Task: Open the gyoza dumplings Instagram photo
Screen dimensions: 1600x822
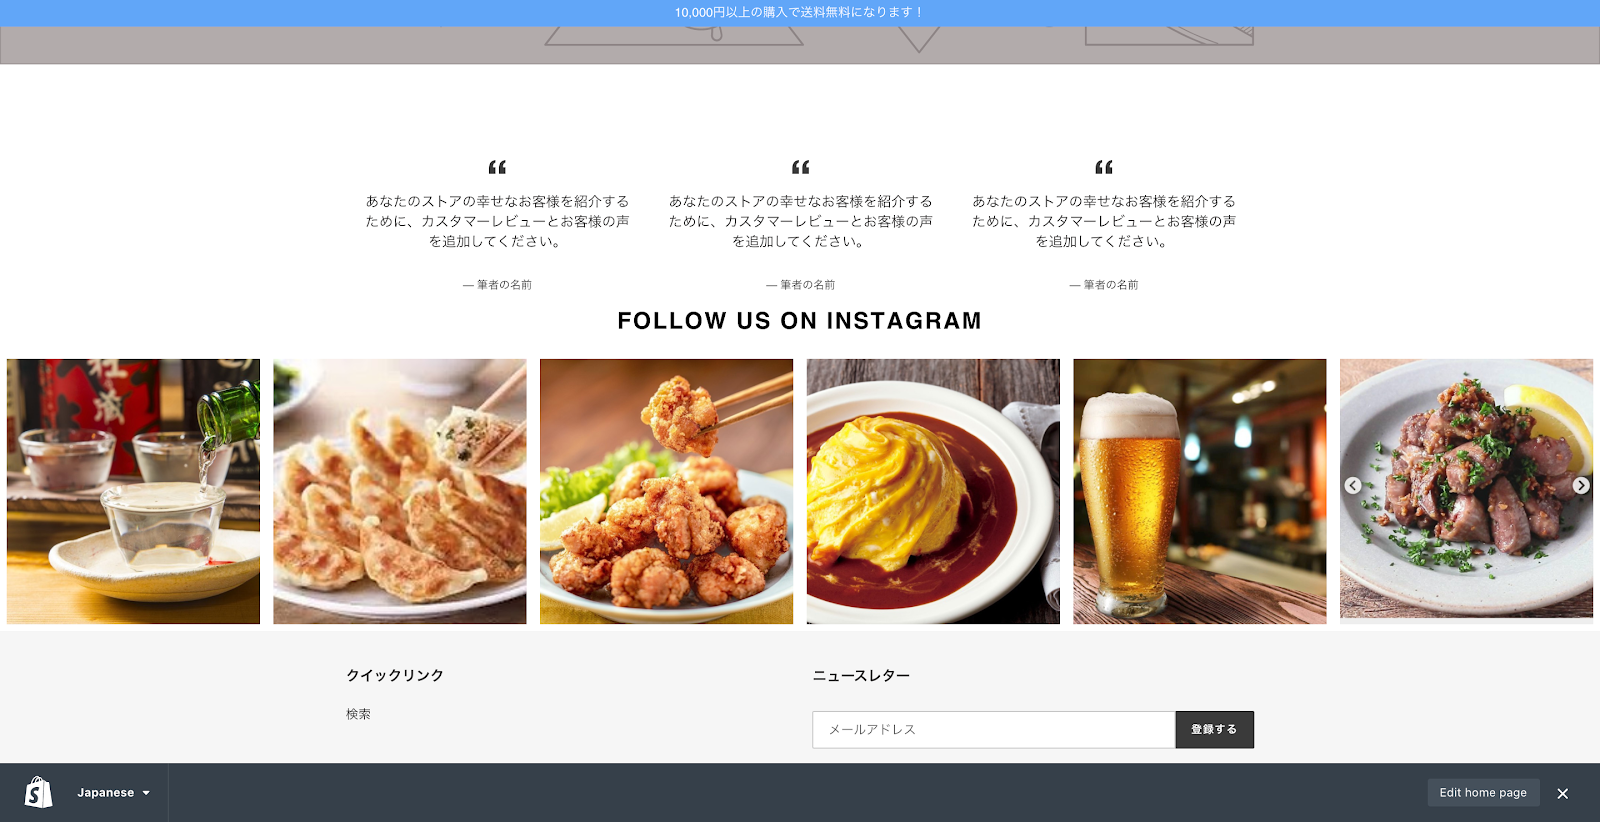Action: tap(400, 491)
